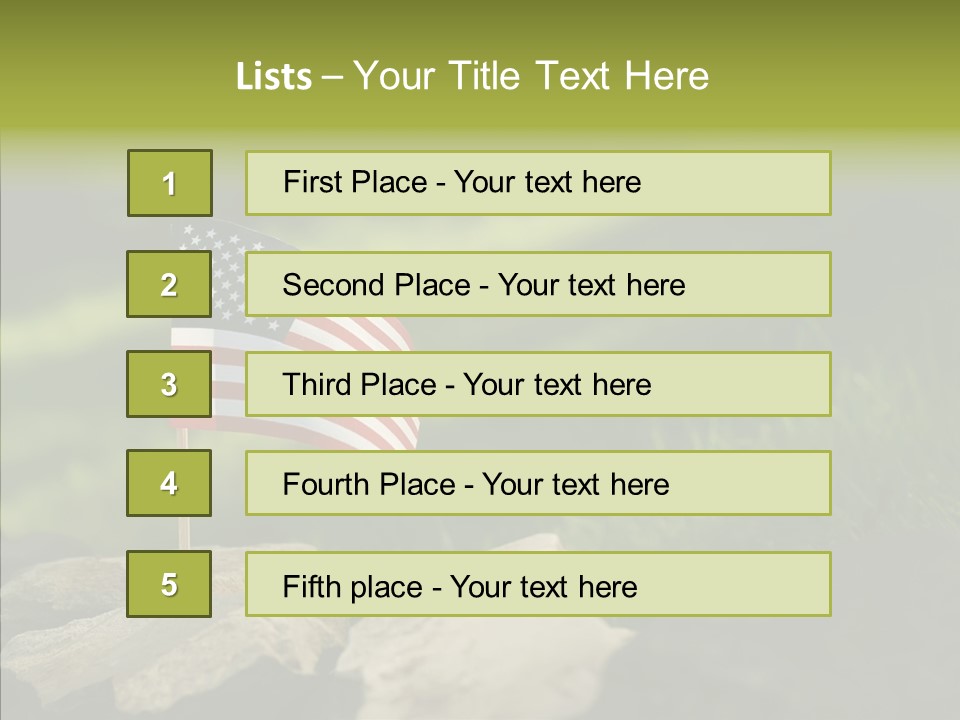Click the Fifth place text box
Screen dimensions: 960x720
tap(538, 584)
